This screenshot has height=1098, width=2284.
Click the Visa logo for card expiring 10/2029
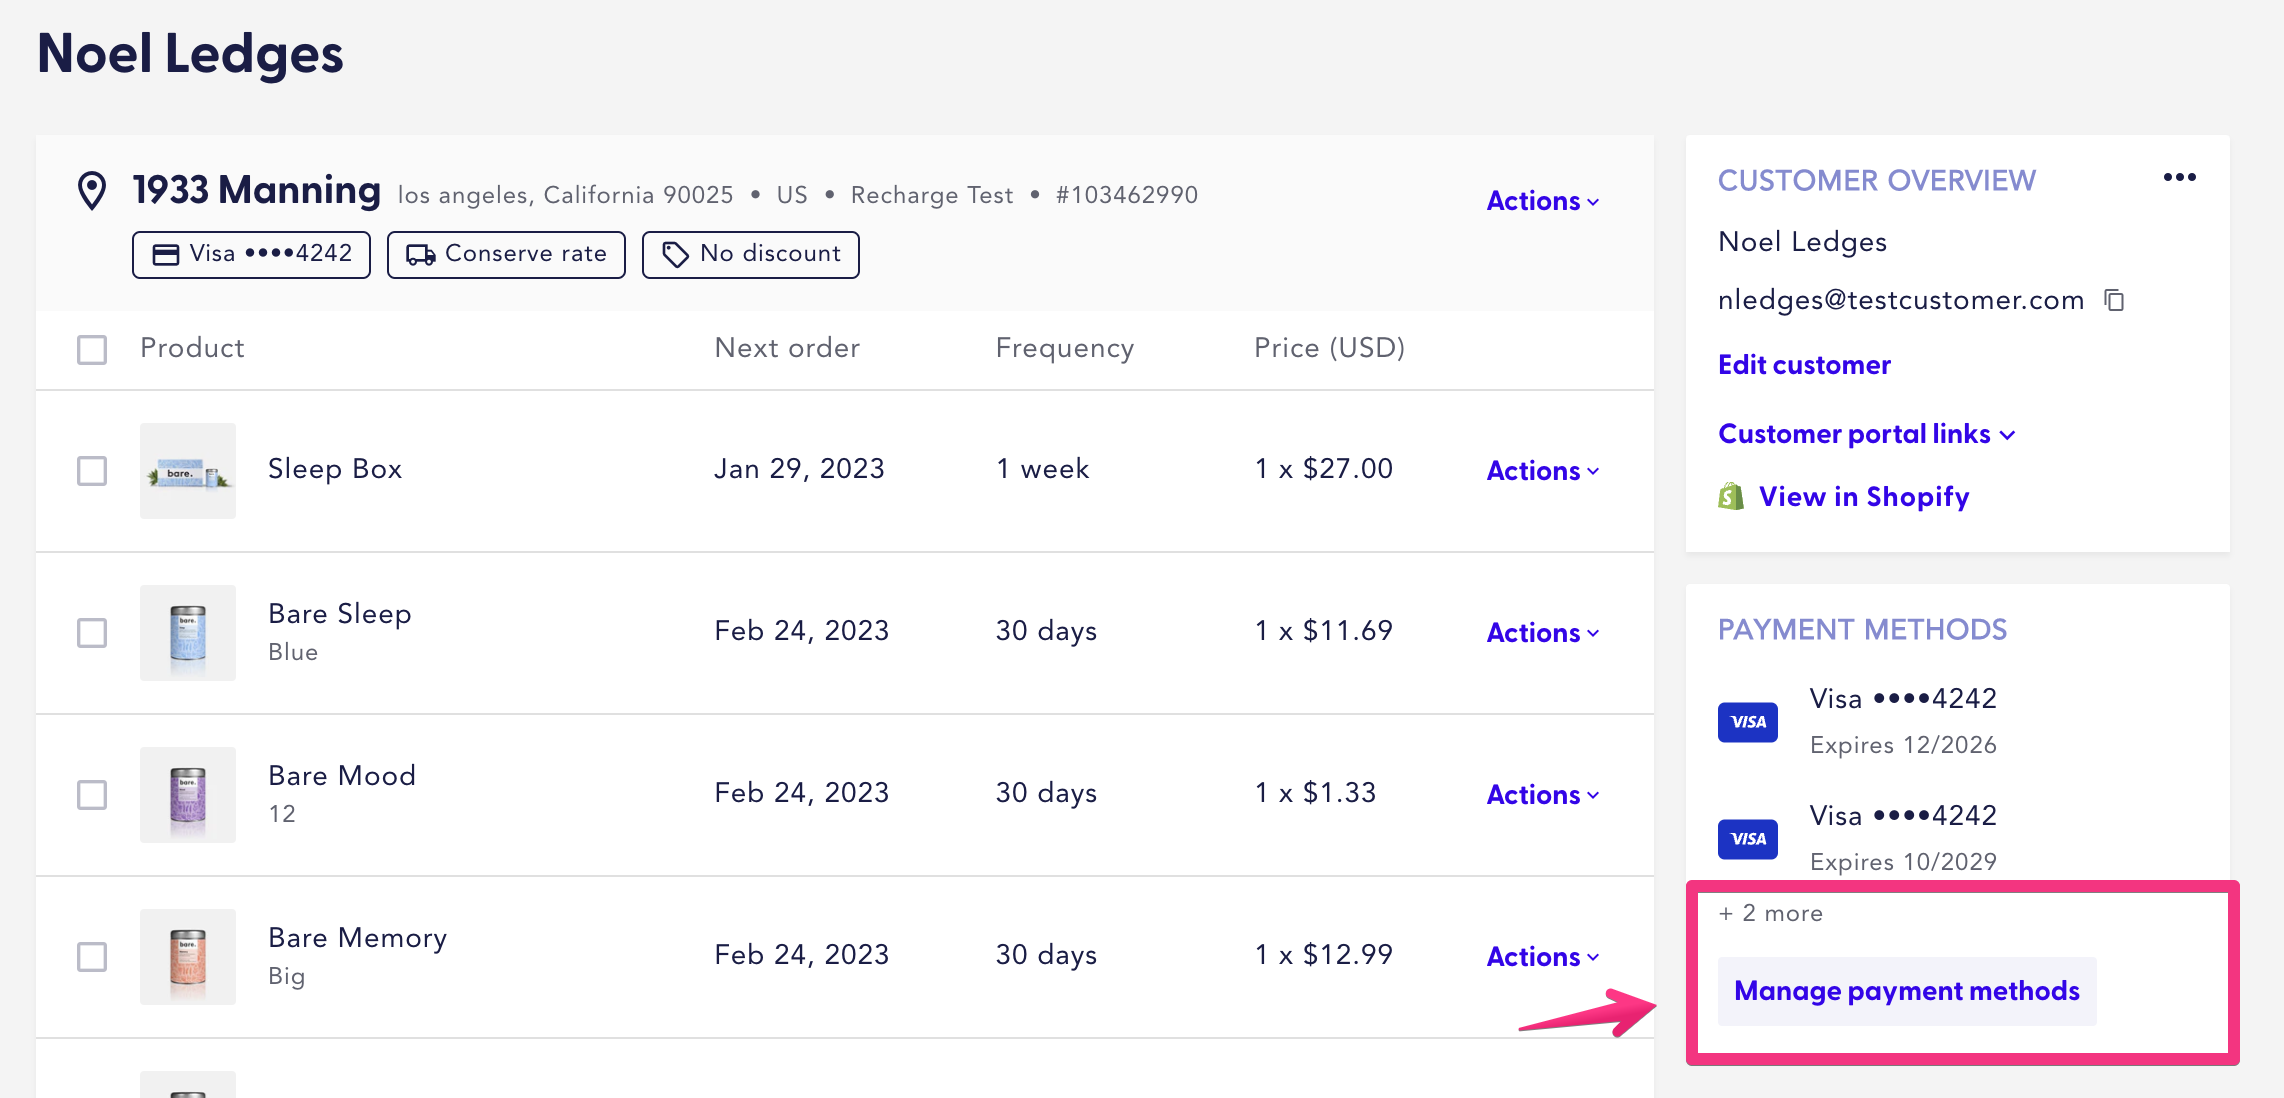1747,839
